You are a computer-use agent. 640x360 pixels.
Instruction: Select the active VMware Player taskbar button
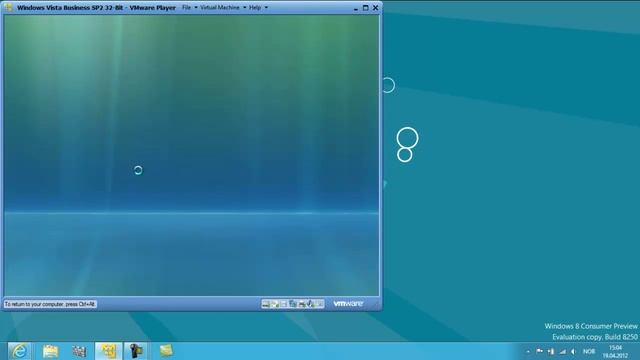pos(108,351)
